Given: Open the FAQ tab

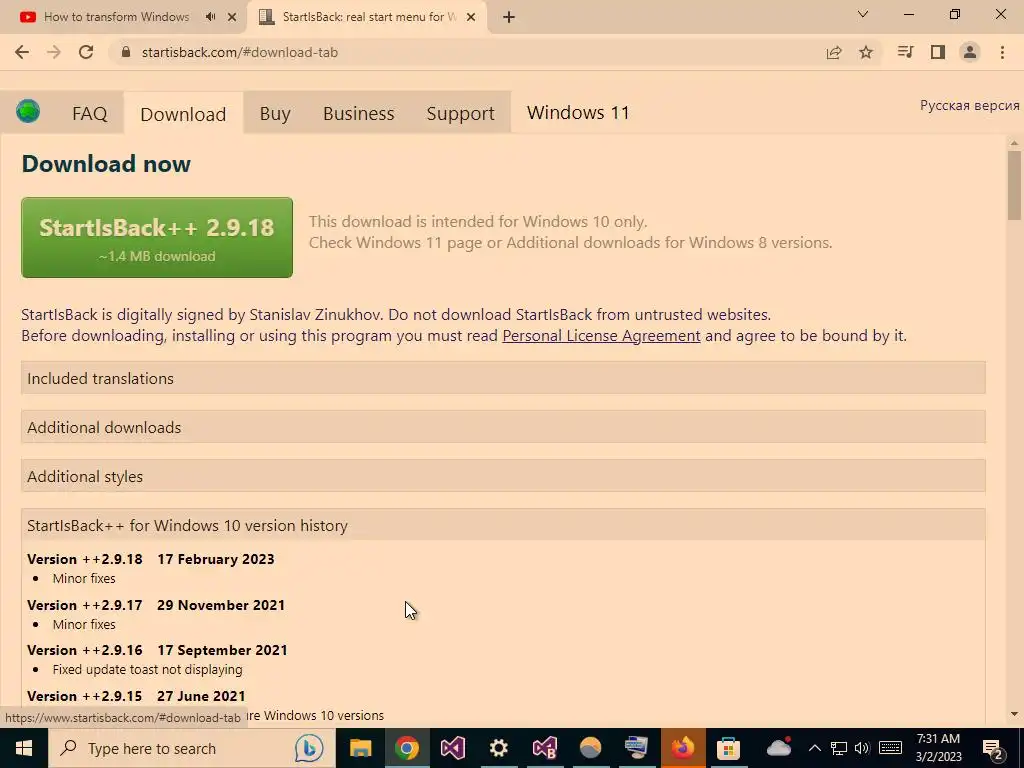Looking at the screenshot, I should coord(89,114).
